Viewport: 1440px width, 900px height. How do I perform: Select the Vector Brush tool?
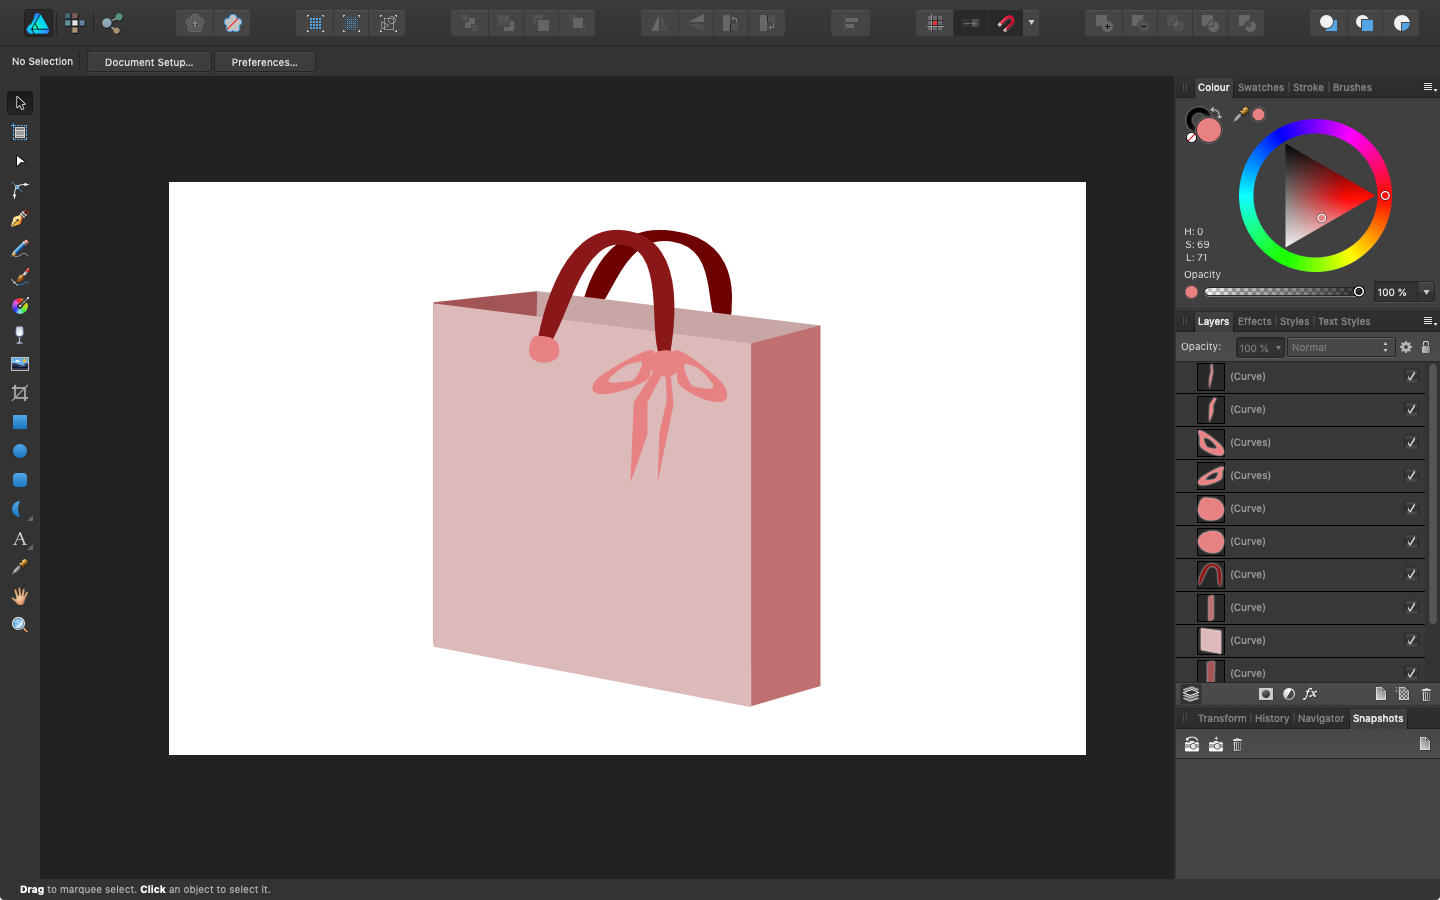pos(20,277)
